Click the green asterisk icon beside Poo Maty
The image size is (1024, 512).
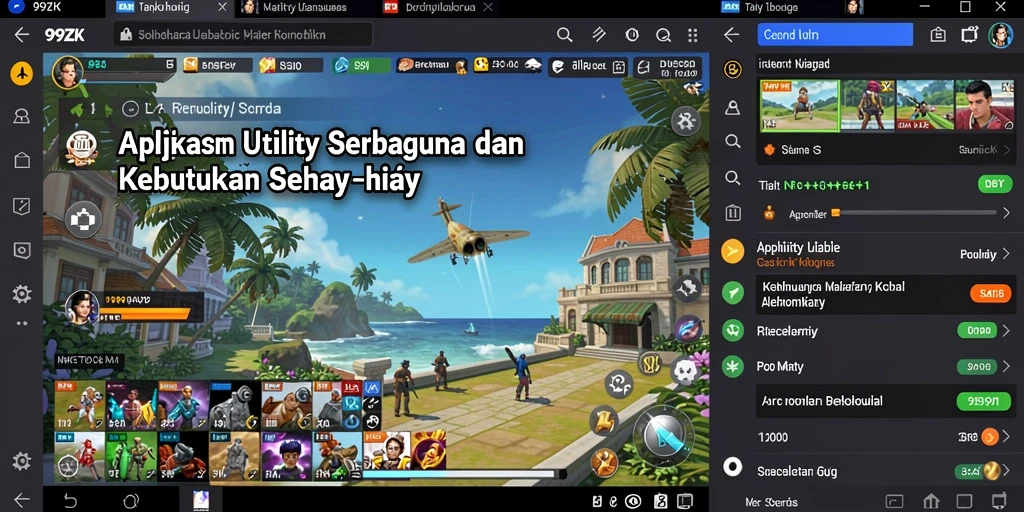pos(733,366)
